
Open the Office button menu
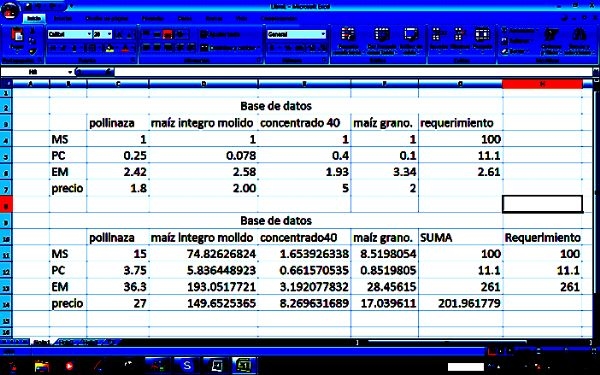(10, 11)
